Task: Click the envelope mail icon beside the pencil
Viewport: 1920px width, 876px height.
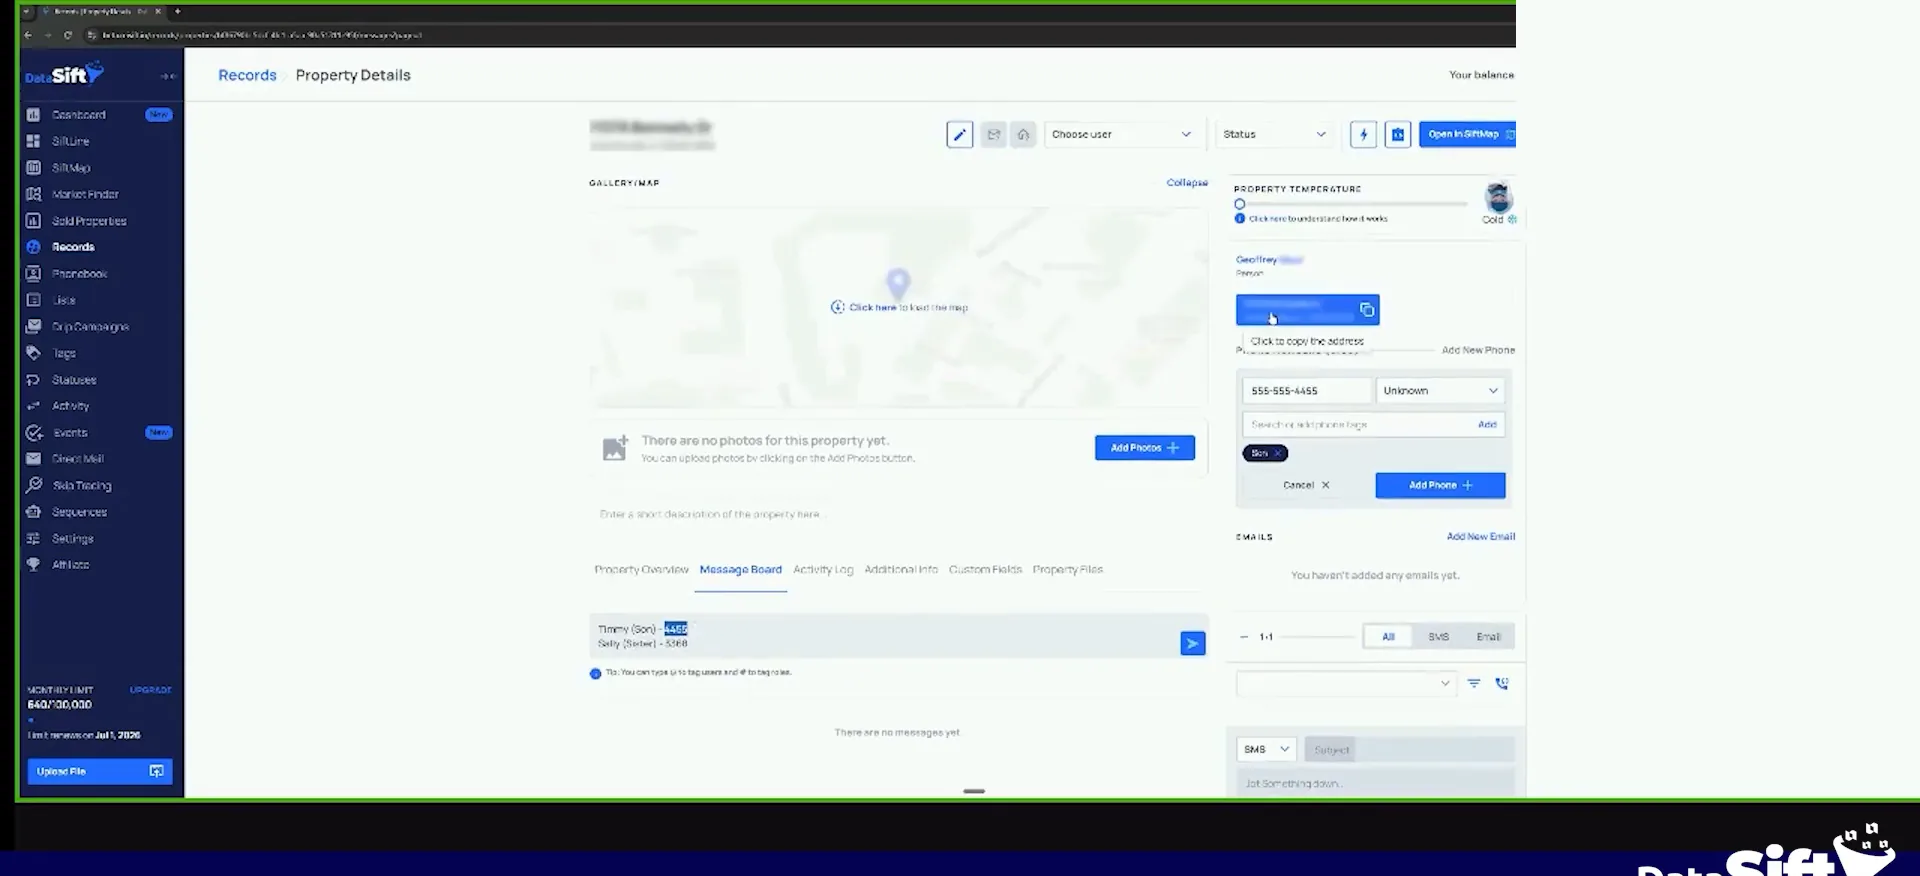Action: tap(993, 134)
